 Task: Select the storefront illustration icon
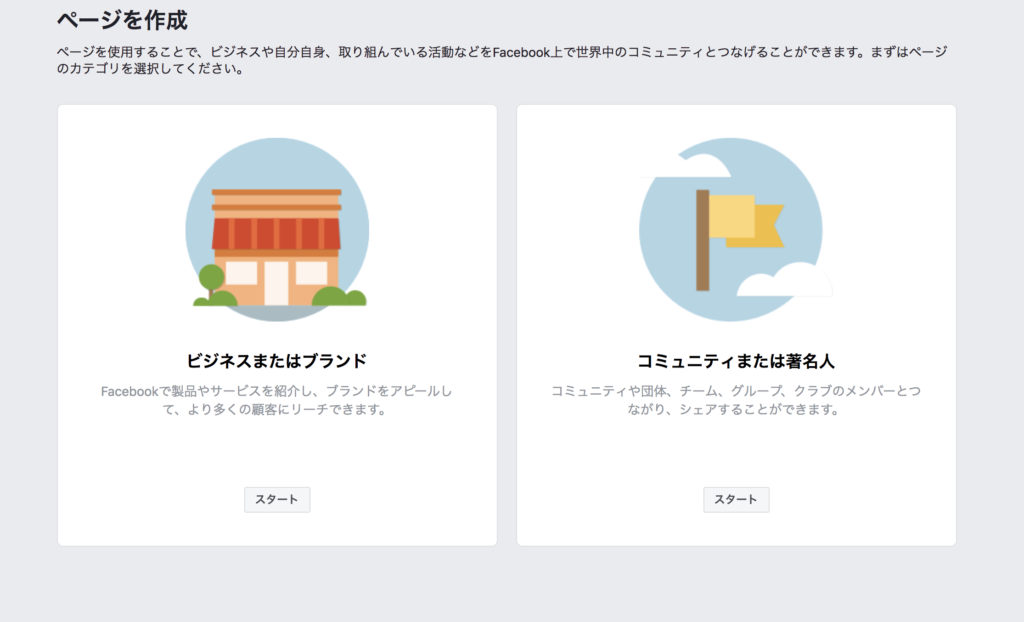coord(277,229)
